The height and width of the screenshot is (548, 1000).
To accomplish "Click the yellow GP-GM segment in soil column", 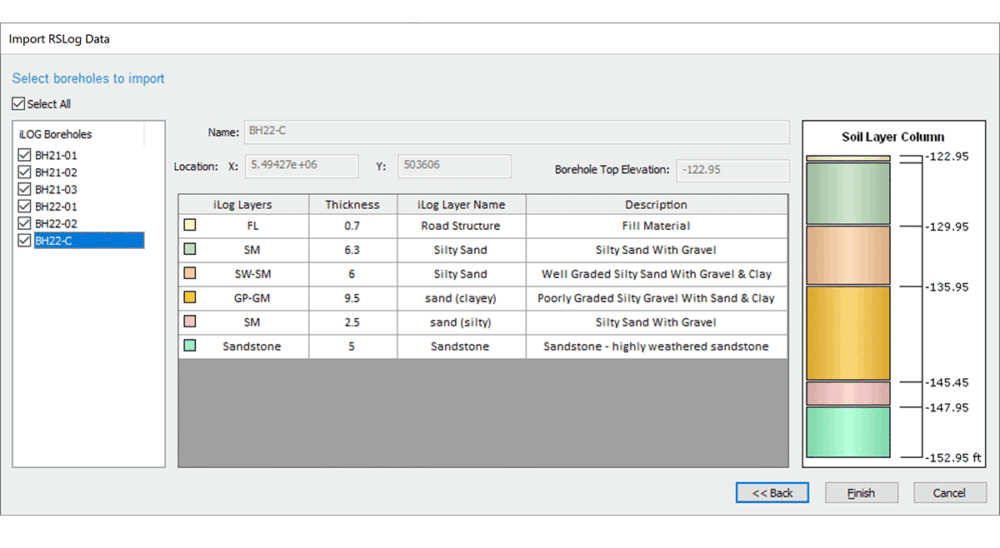I will pos(848,333).
